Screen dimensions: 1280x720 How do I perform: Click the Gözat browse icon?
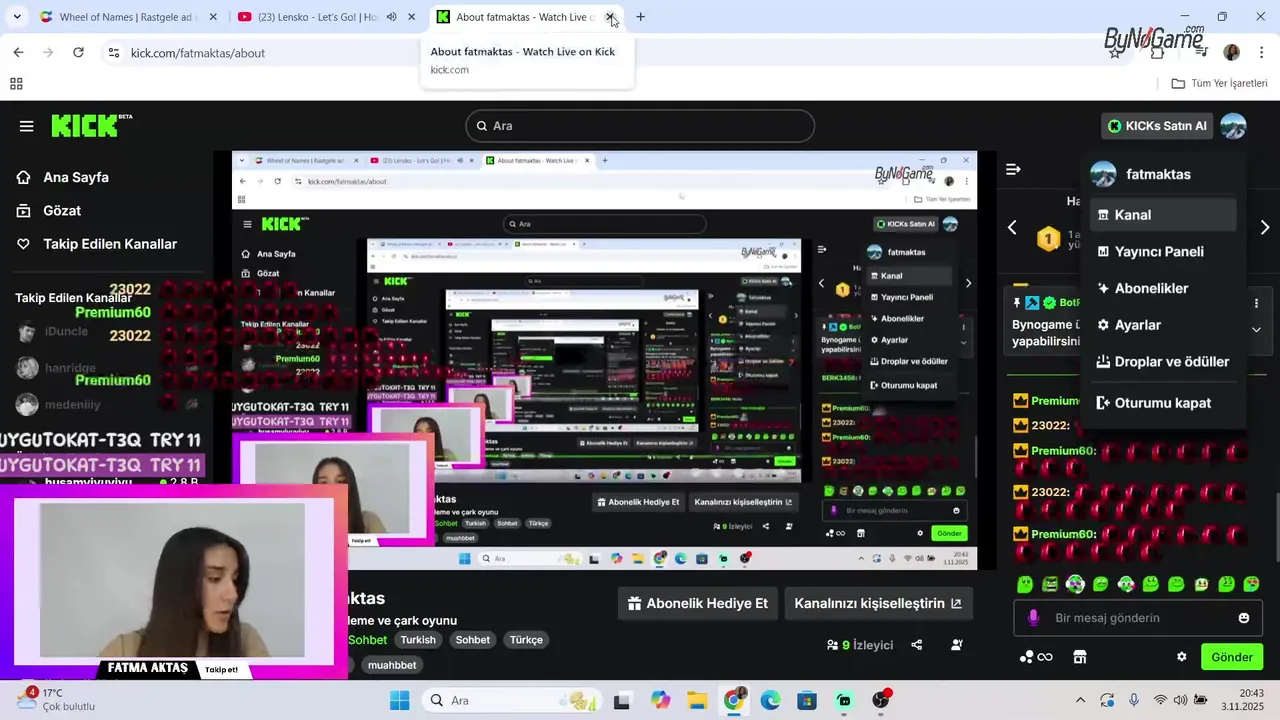tap(24, 210)
